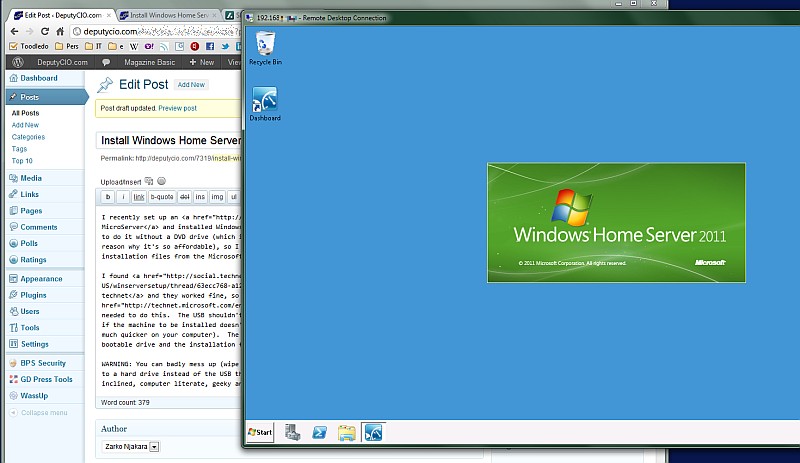800x463 pixels.
Task: Insert a link with the link button
Action: click(x=139, y=197)
